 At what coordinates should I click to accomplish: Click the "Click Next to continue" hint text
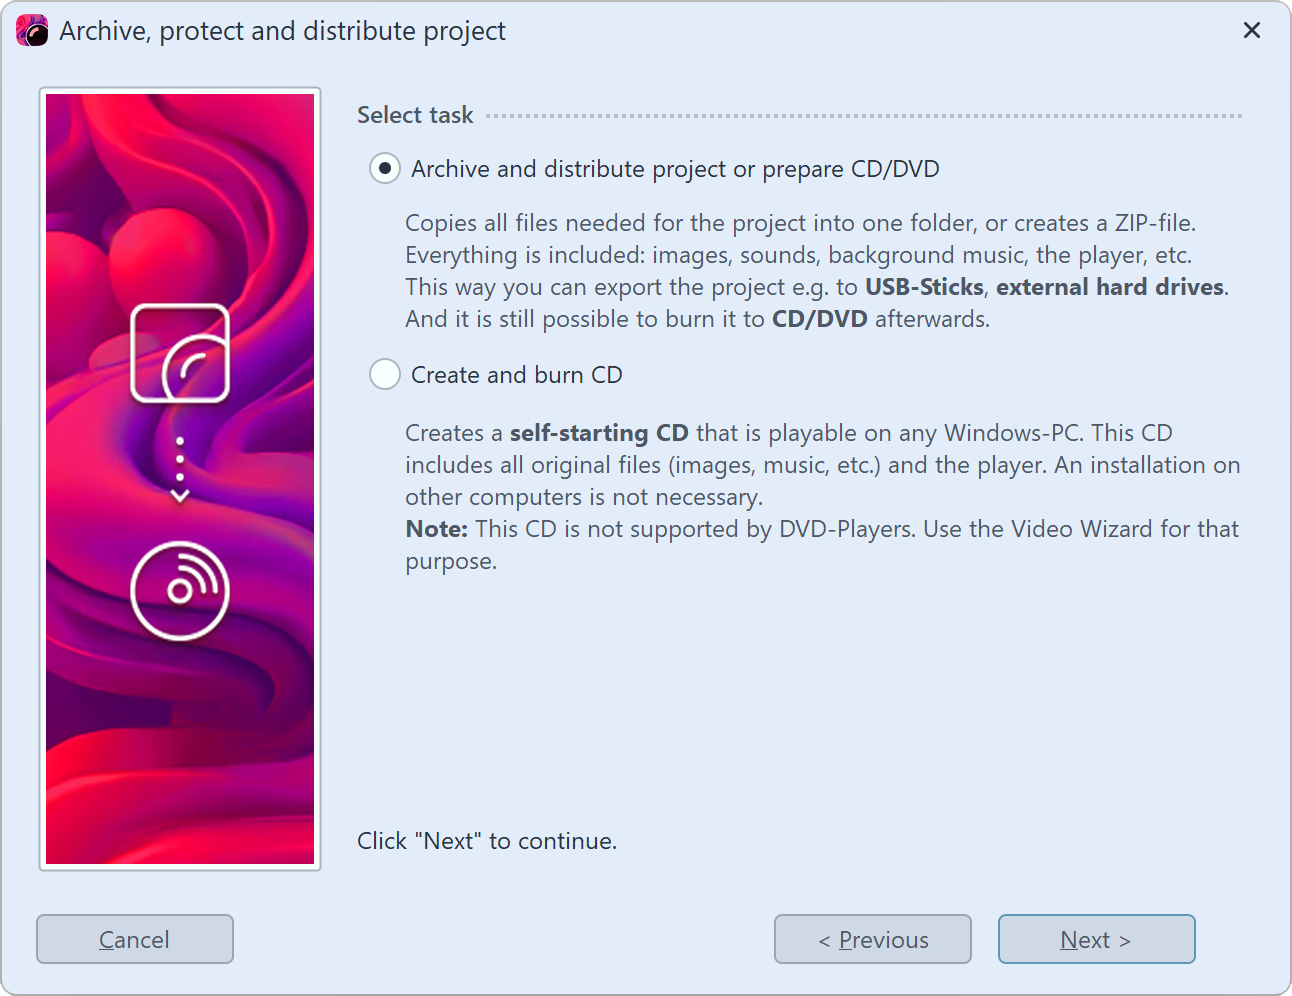487,841
